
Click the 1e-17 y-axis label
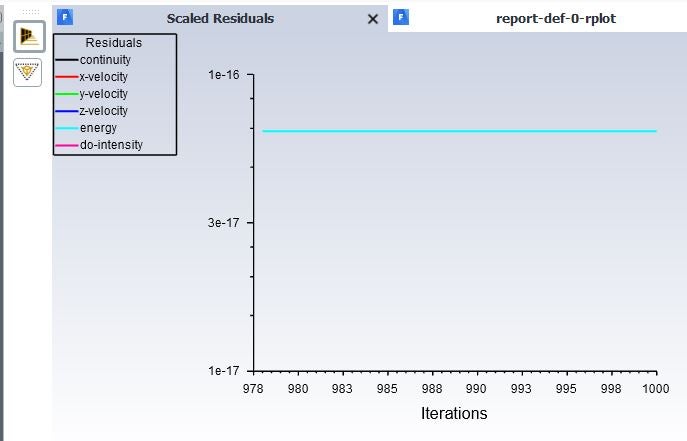click(x=224, y=371)
